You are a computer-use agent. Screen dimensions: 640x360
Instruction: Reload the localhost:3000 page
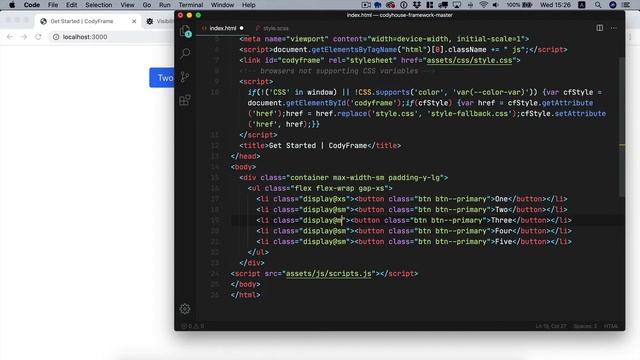click(38, 37)
